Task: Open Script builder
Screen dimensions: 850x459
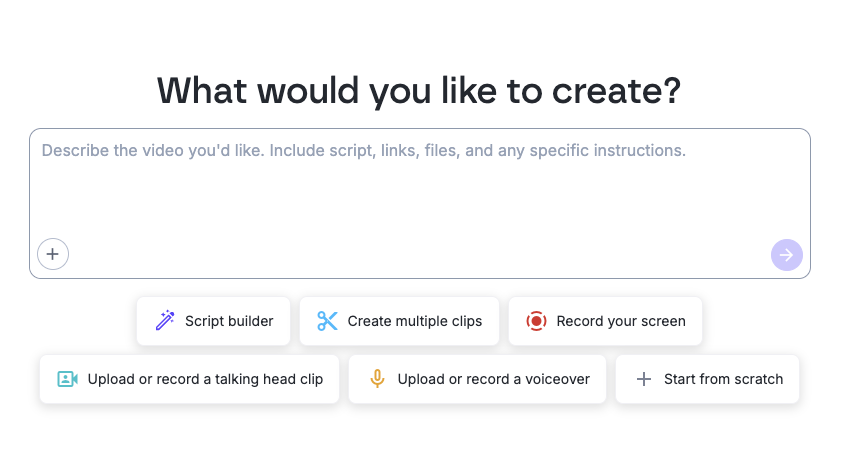Action: [214, 321]
